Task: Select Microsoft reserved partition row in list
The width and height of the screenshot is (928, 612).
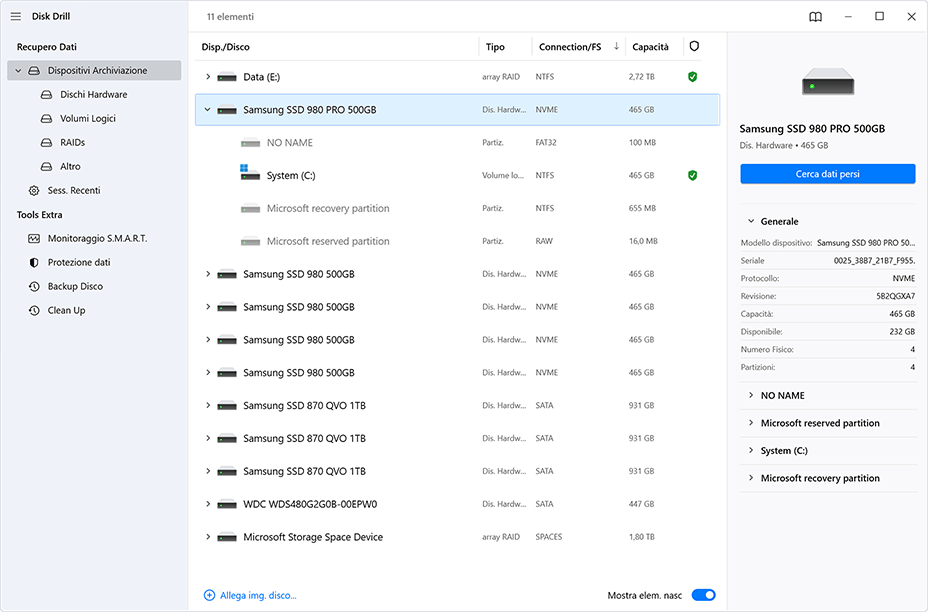Action: click(457, 241)
